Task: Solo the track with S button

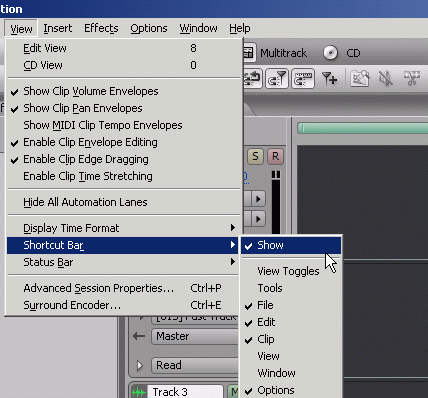Action: pos(255,156)
